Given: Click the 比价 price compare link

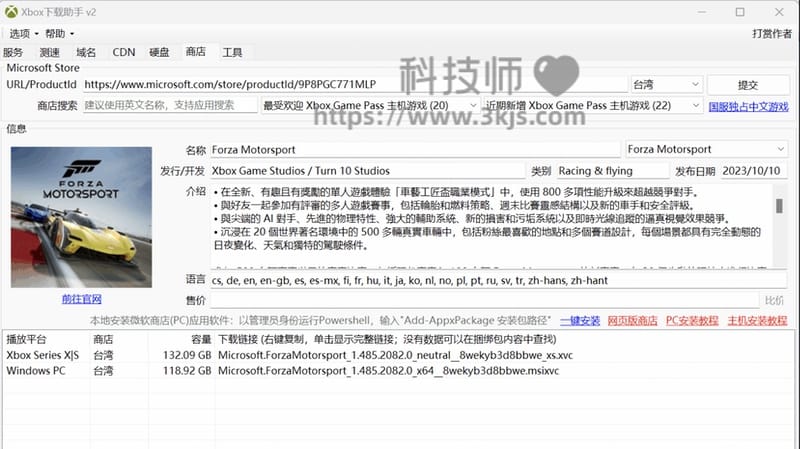Looking at the screenshot, I should tap(774, 301).
